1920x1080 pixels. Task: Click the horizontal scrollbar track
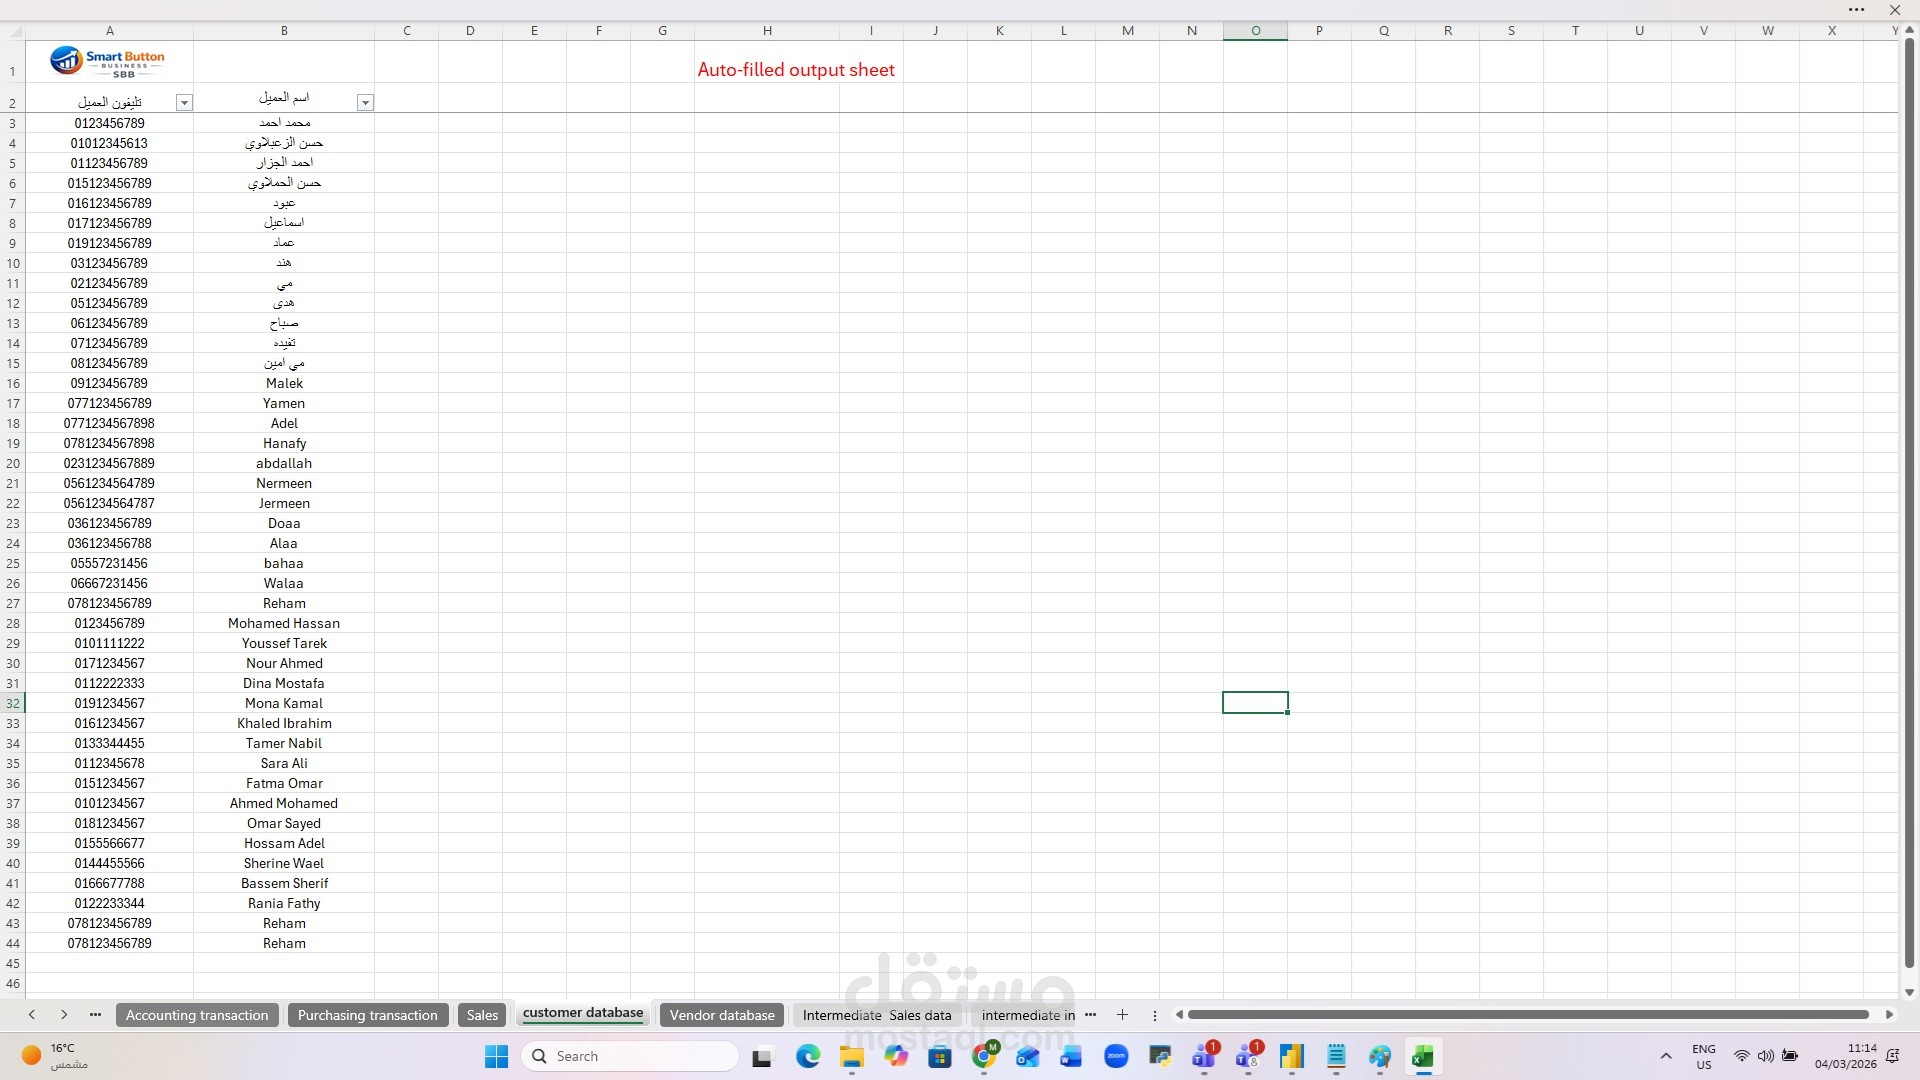(x=1528, y=1015)
